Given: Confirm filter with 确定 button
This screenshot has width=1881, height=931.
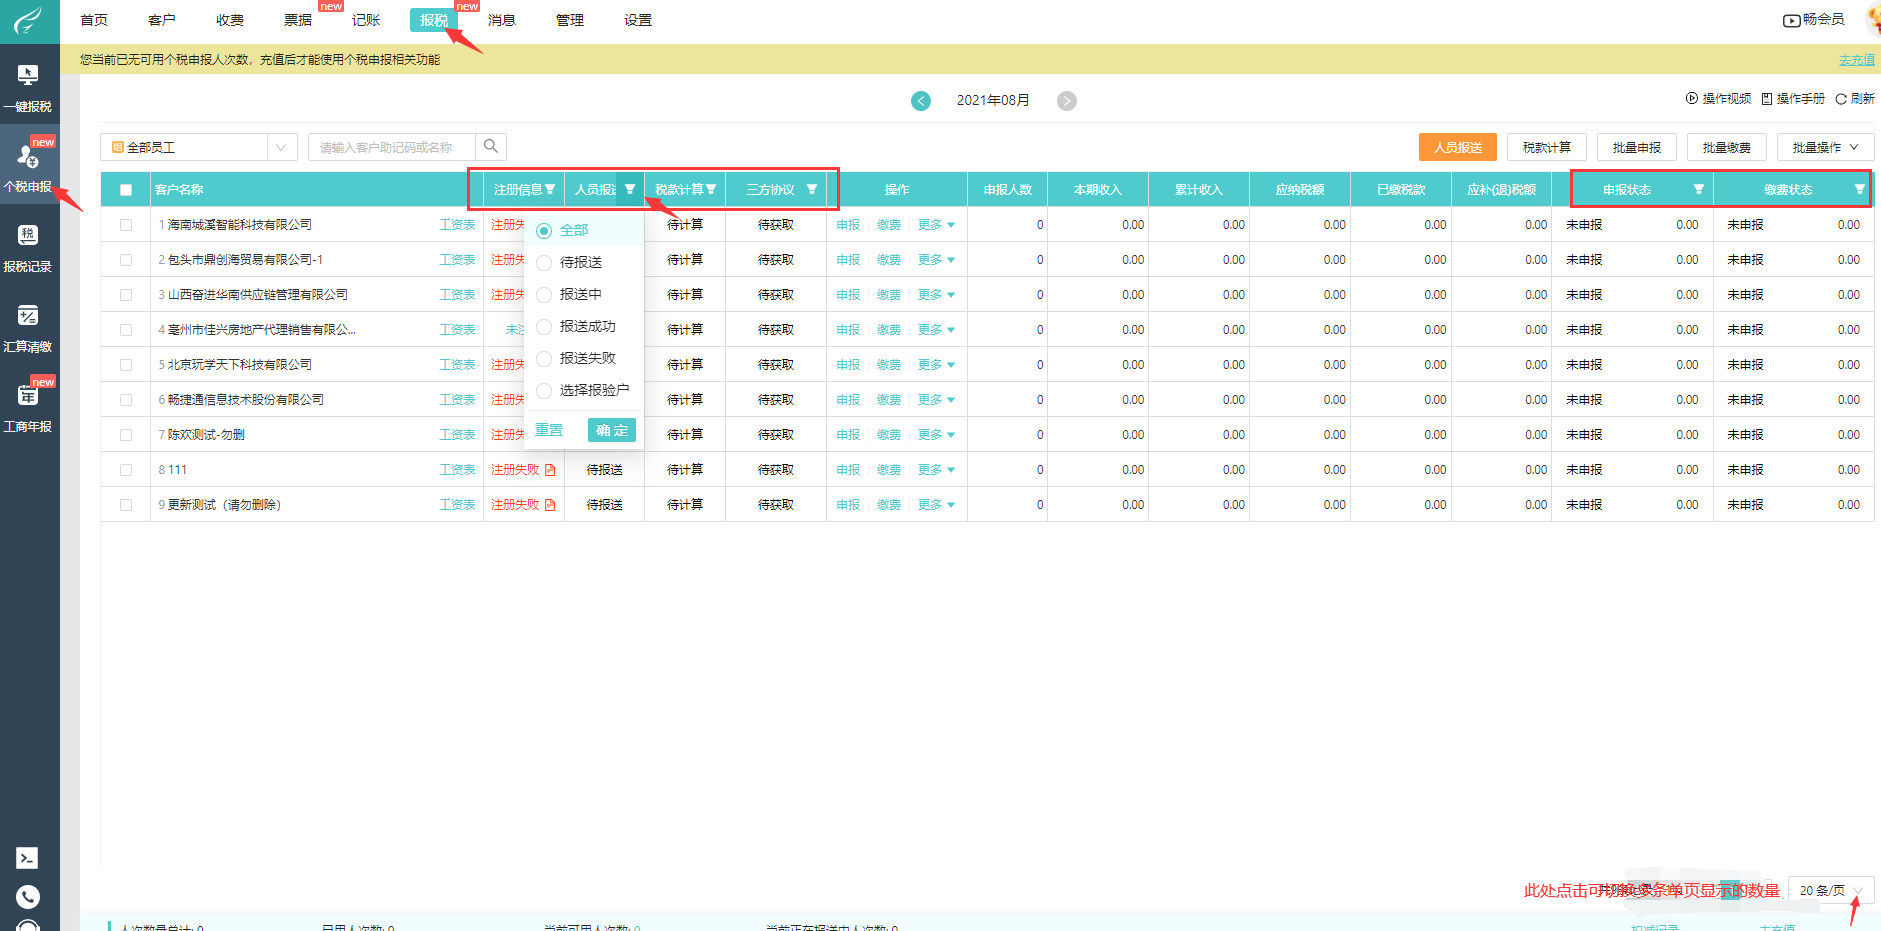Looking at the screenshot, I should 612,430.
